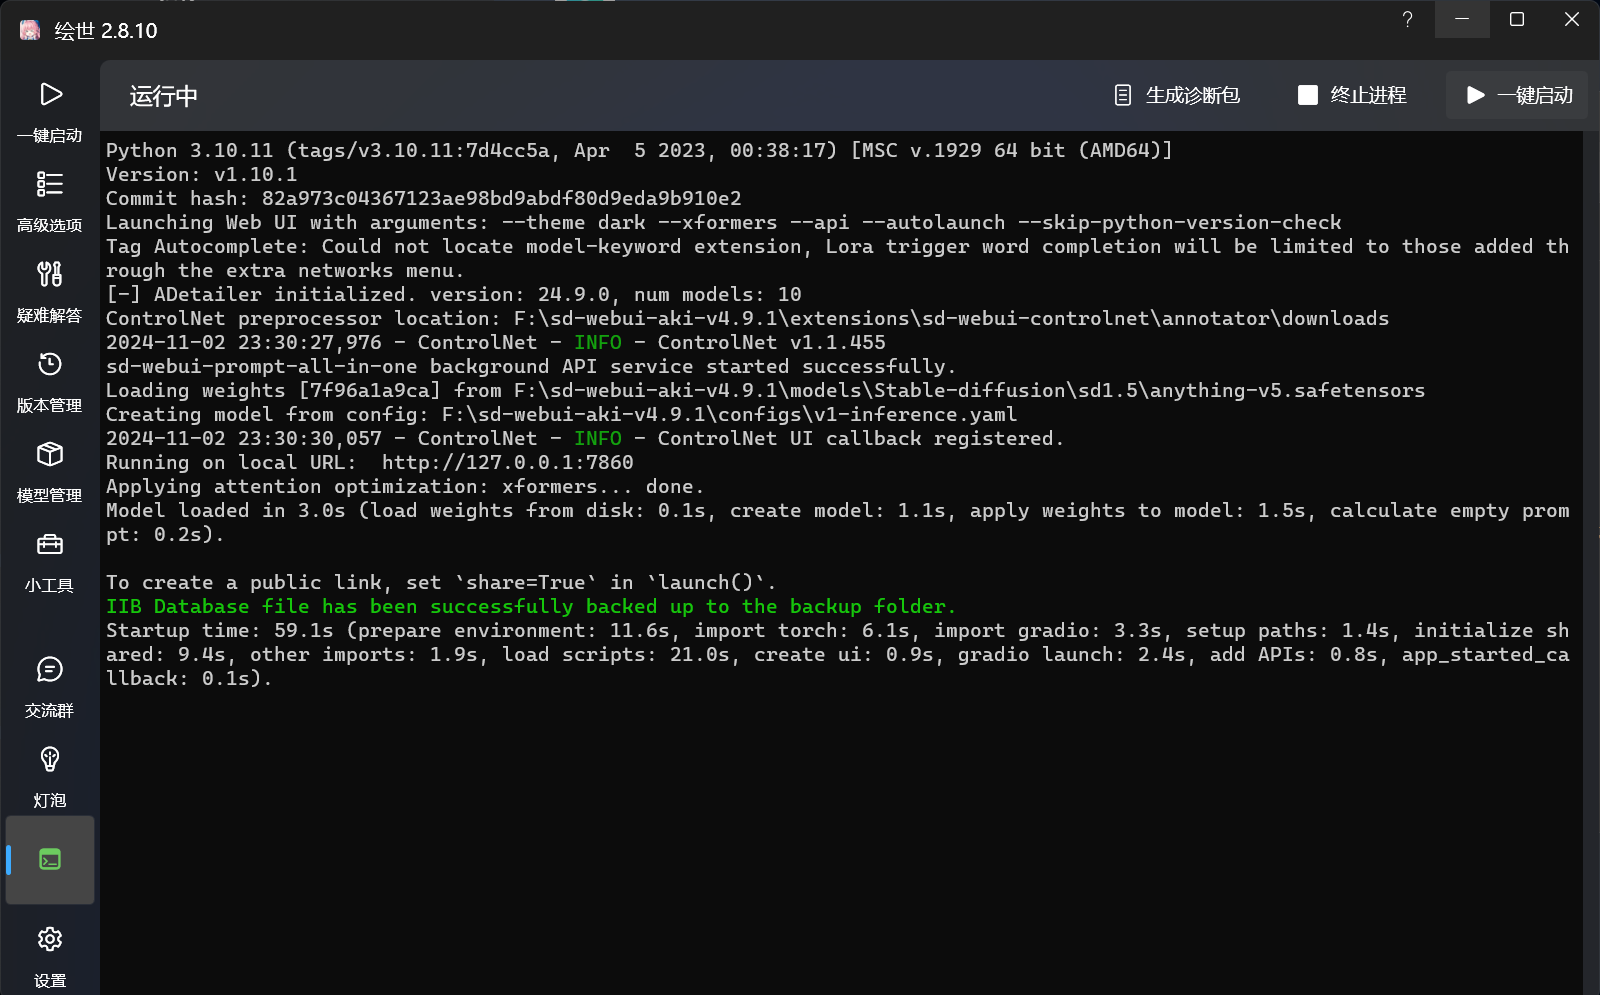Open 灯泡 lightbulb tips page

click(x=50, y=777)
